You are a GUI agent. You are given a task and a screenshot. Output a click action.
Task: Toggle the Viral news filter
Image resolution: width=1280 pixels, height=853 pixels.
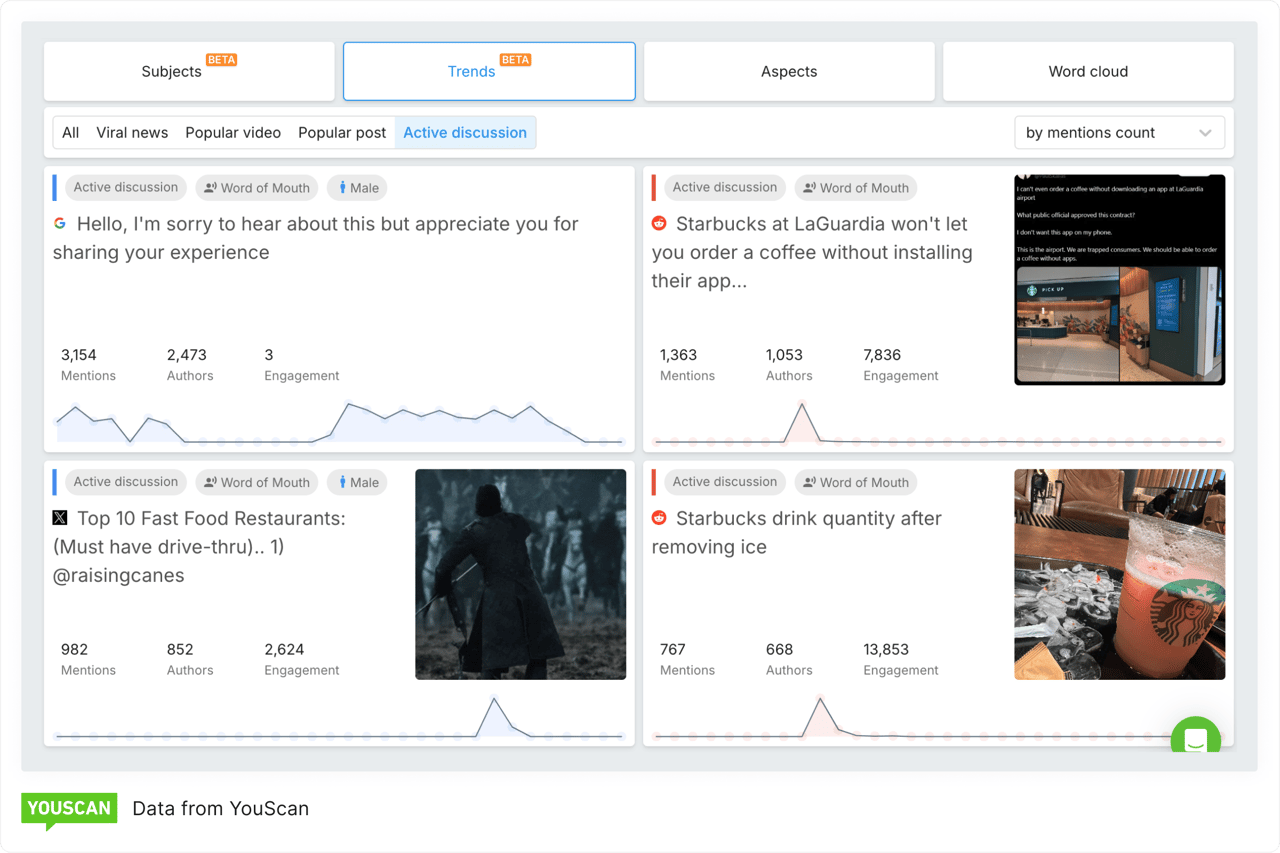coord(132,132)
